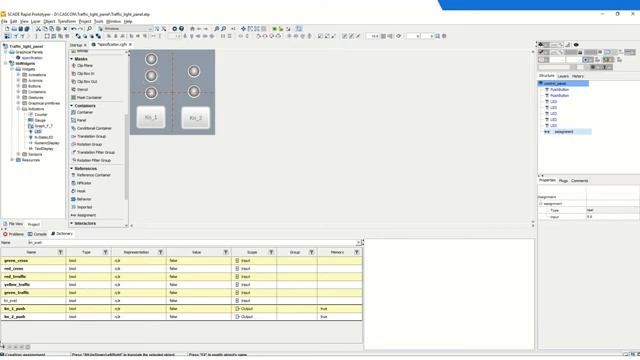The height and width of the screenshot is (360, 640).
Task: Switch to File View tab
Action: (13, 224)
